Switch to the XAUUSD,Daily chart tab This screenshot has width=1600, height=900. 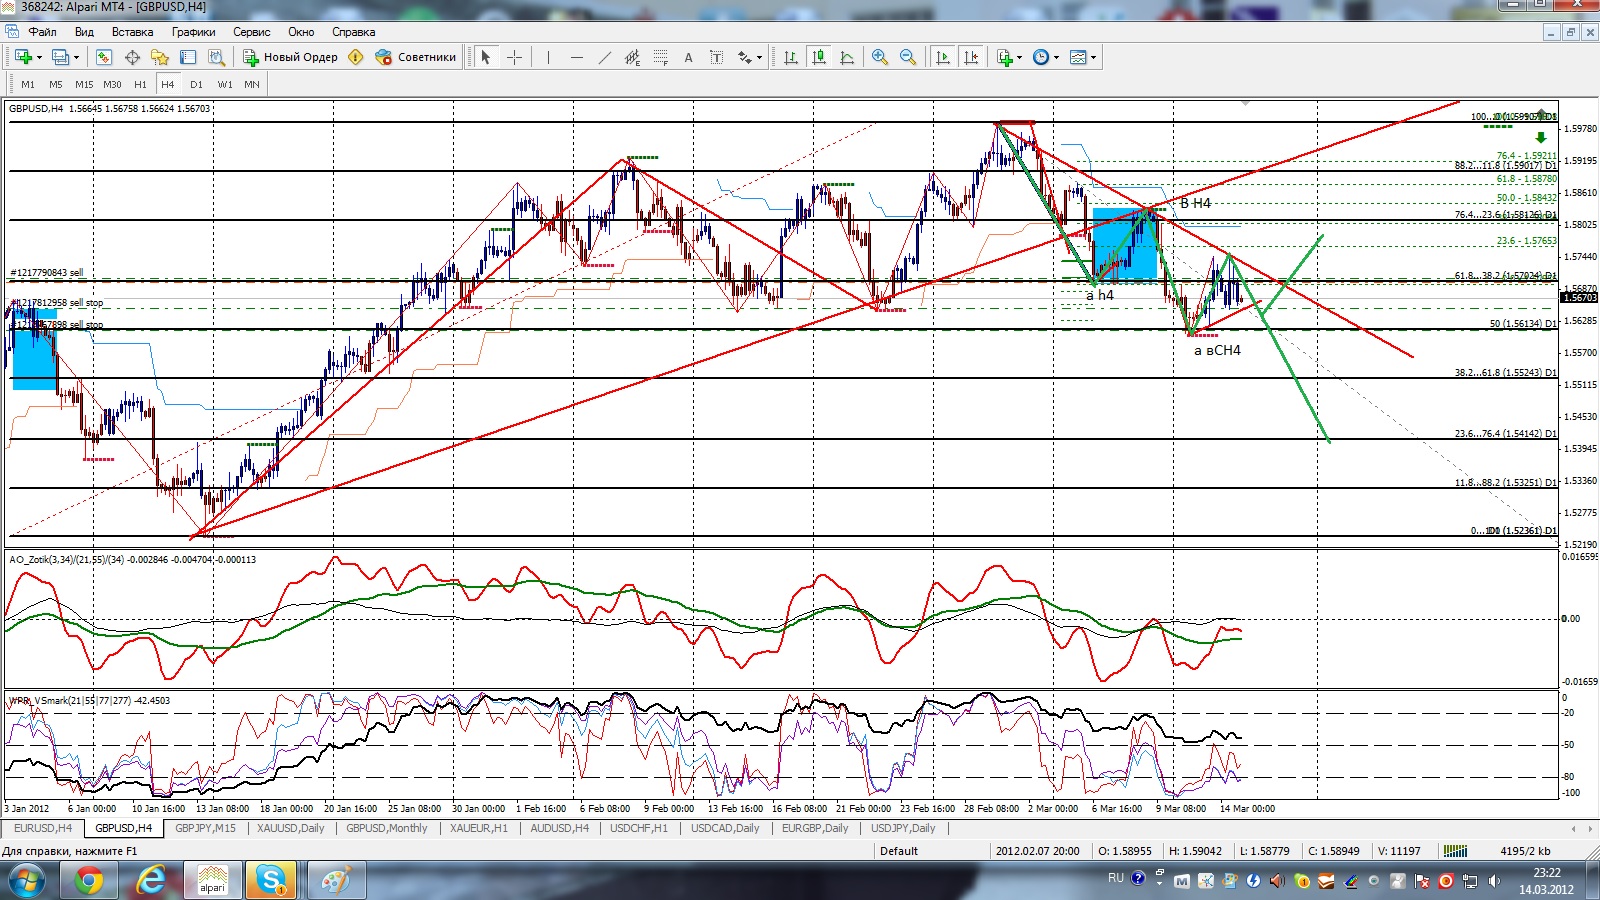point(290,828)
